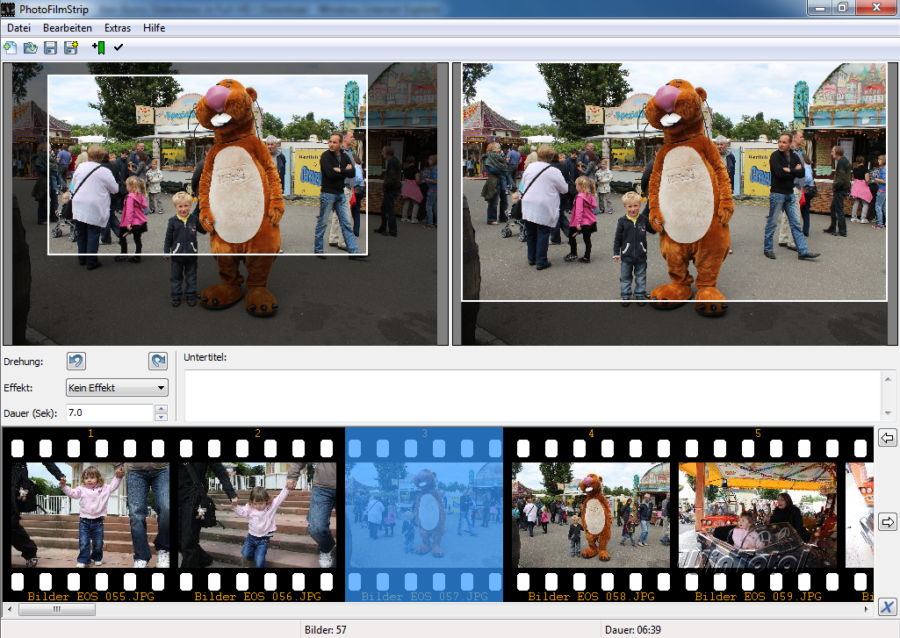
Task: Move the selected picture right in the filmstrip
Action: pos(886,522)
